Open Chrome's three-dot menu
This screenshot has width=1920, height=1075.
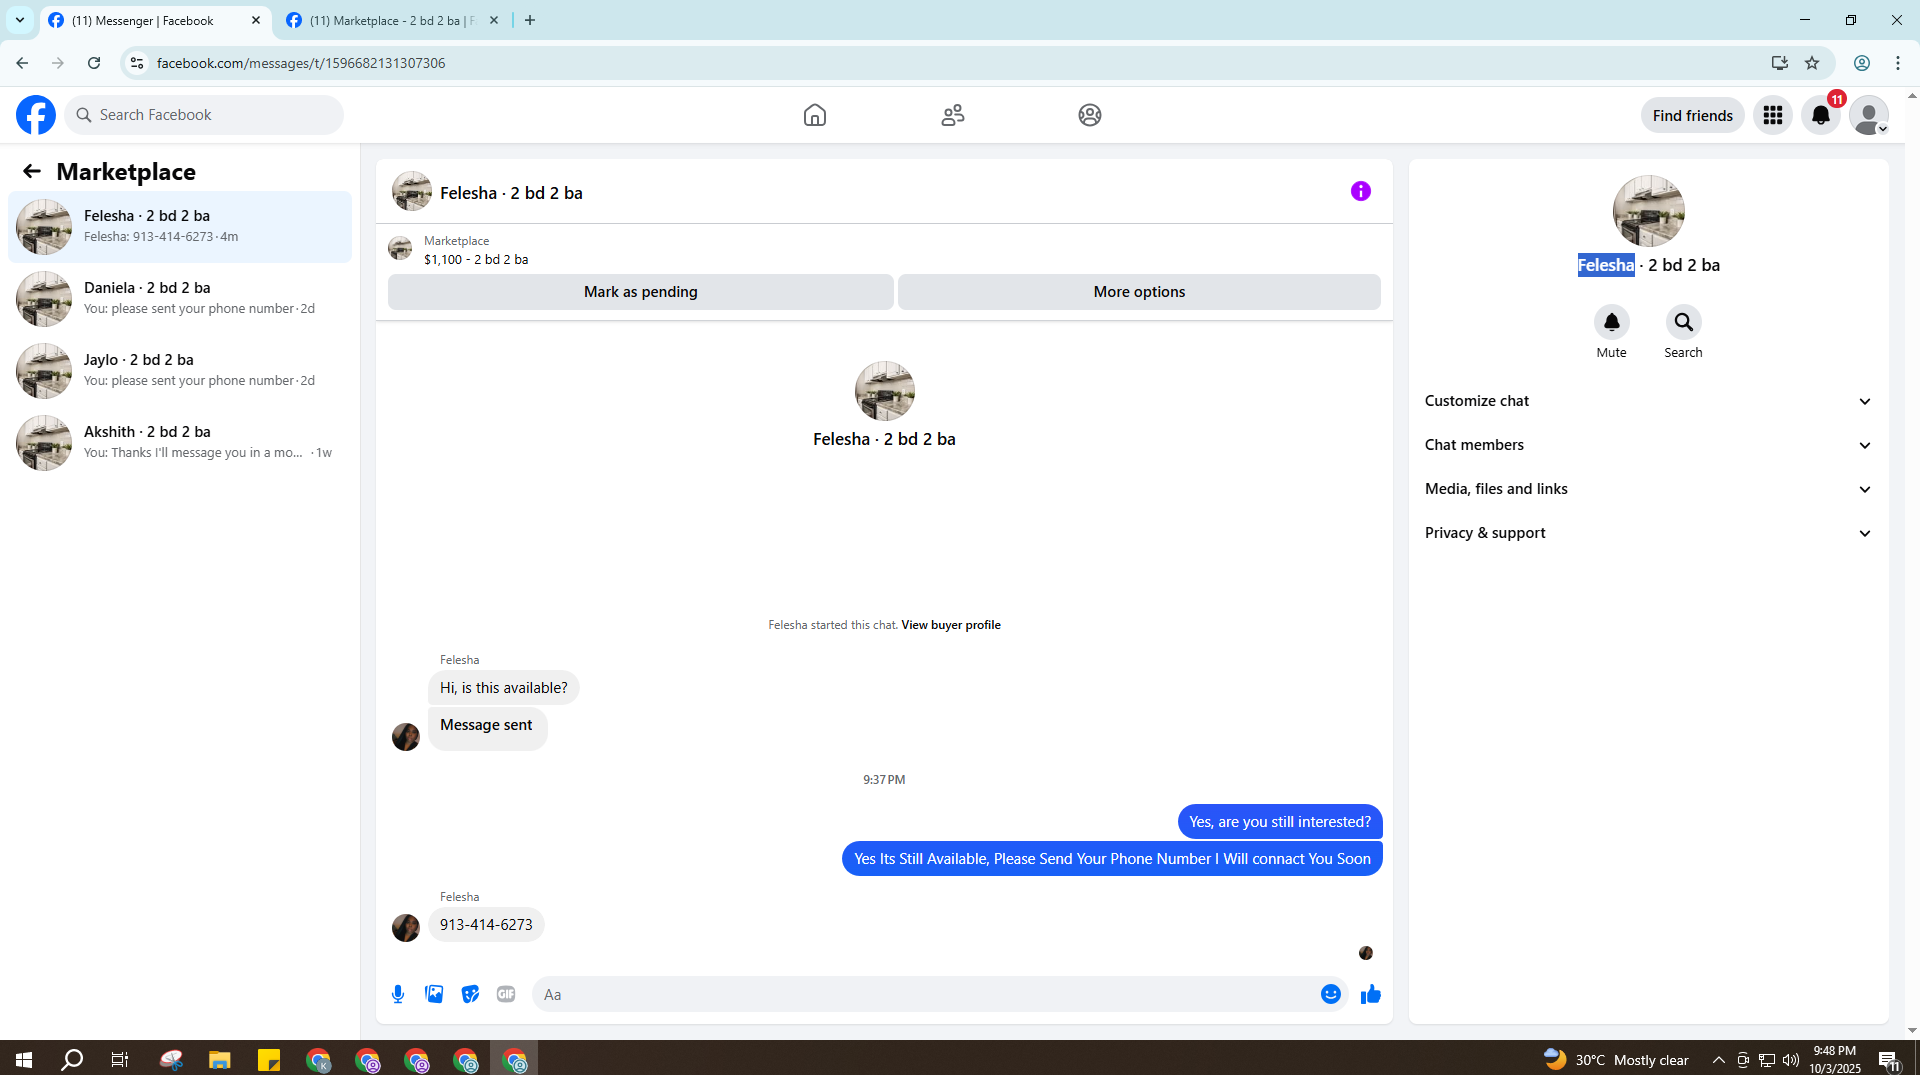point(1898,63)
